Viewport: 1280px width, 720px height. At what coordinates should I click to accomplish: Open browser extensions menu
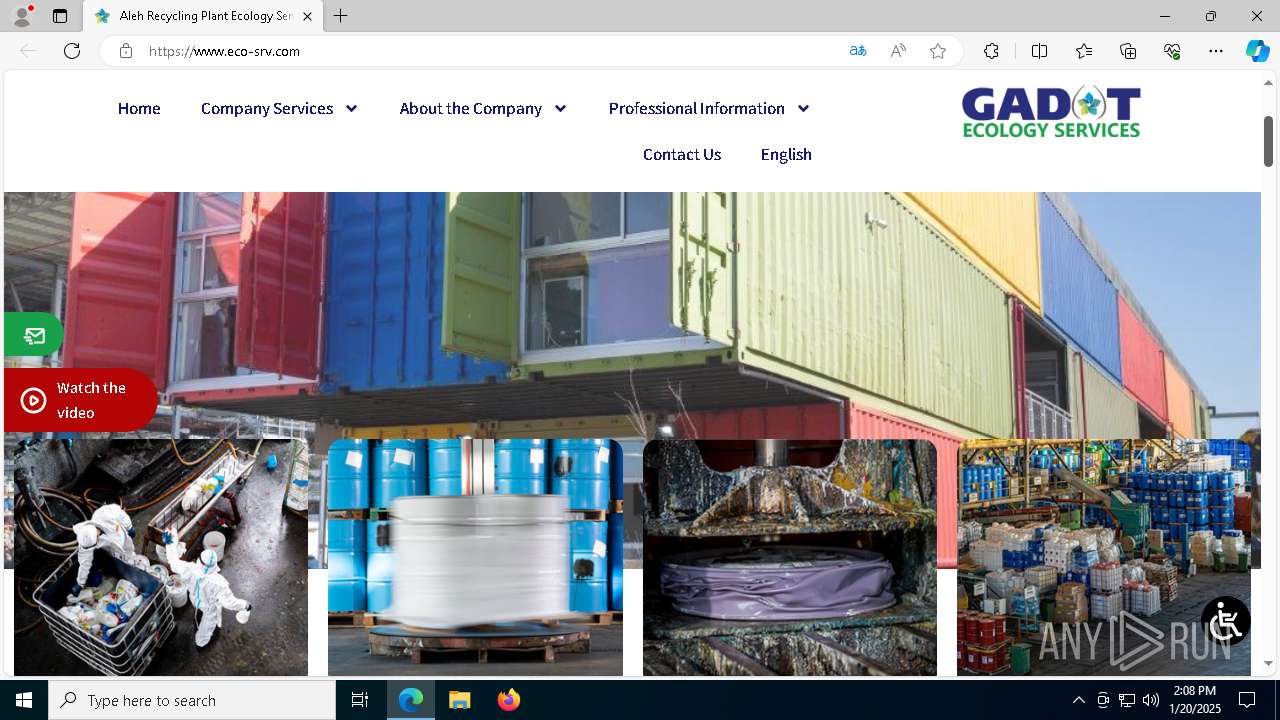pyautogui.click(x=991, y=51)
